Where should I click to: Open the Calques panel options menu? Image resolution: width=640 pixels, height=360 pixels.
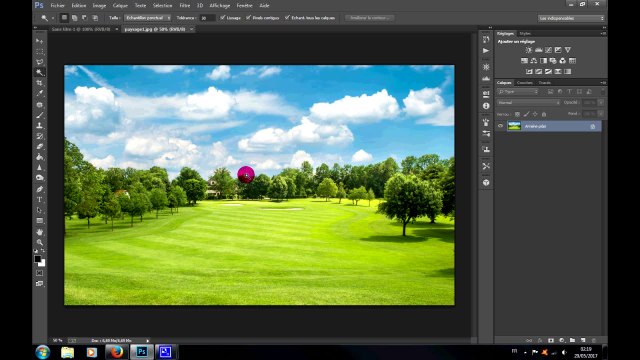click(603, 83)
